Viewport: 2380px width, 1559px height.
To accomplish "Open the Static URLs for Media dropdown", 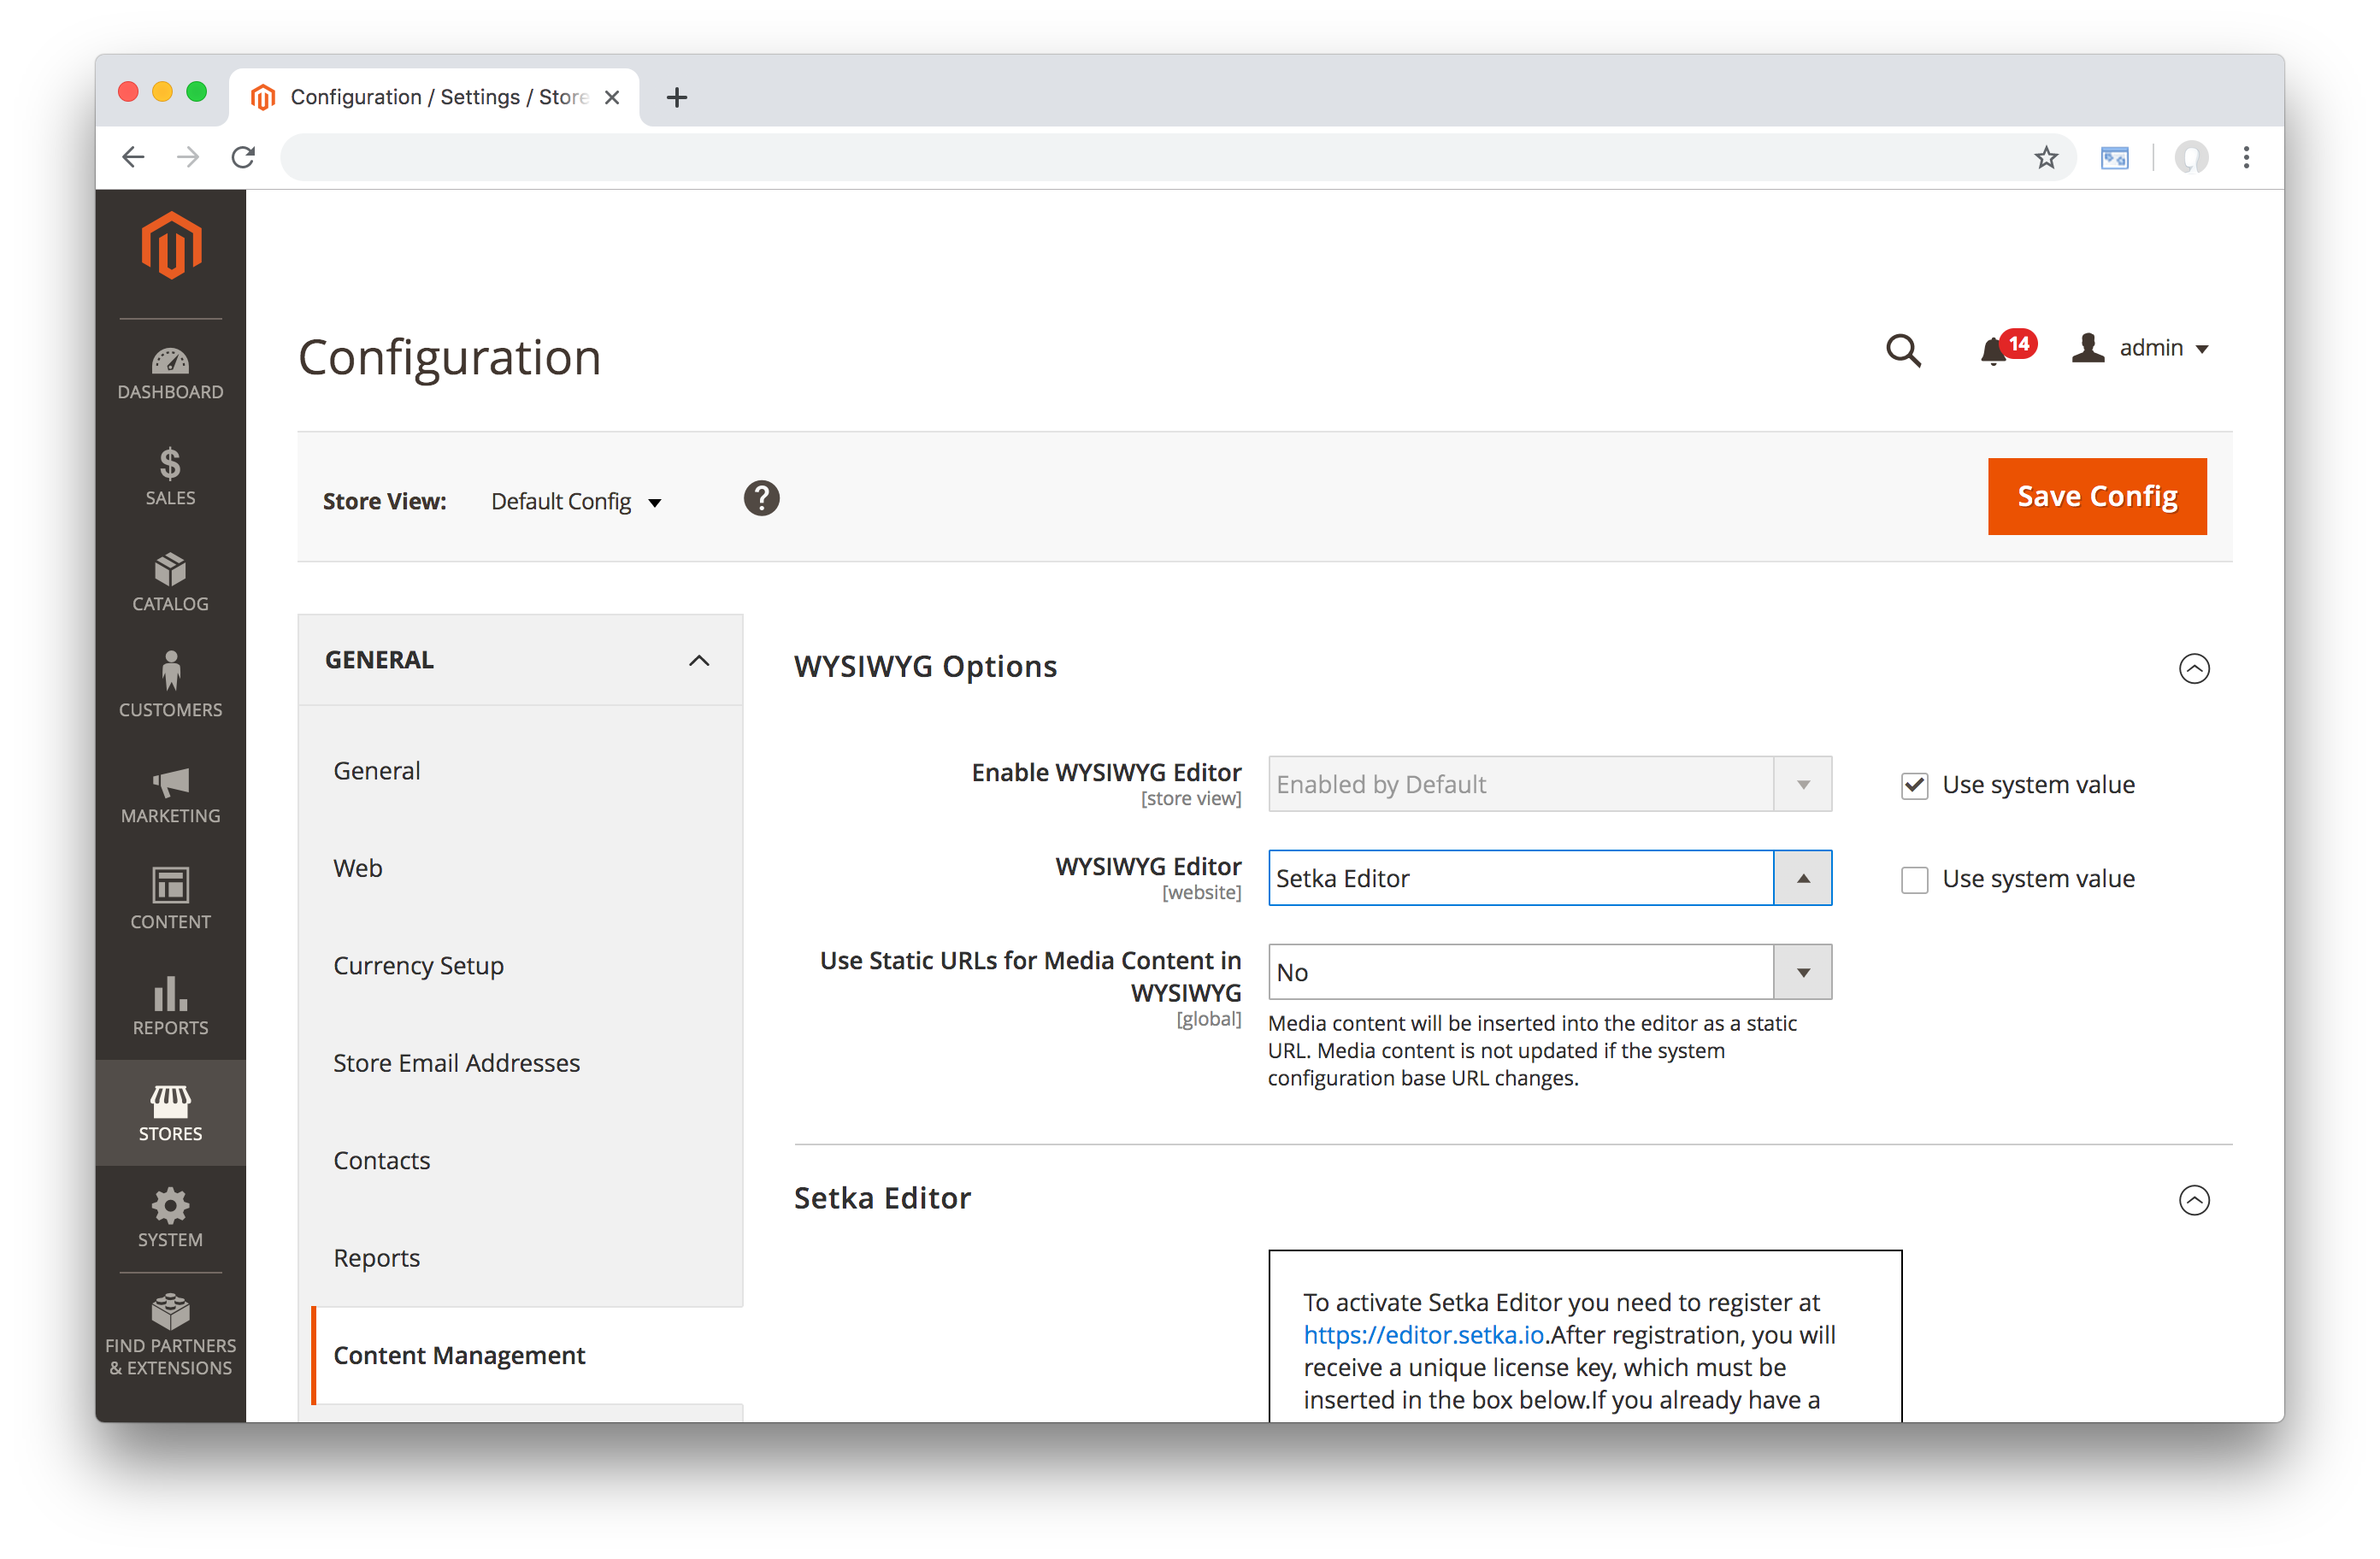I will coord(1549,972).
